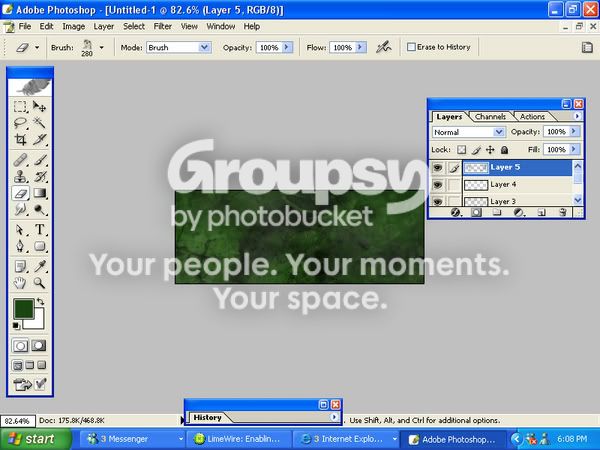The width and height of the screenshot is (600, 450).
Task: Toggle lock position
Action: tap(490, 150)
